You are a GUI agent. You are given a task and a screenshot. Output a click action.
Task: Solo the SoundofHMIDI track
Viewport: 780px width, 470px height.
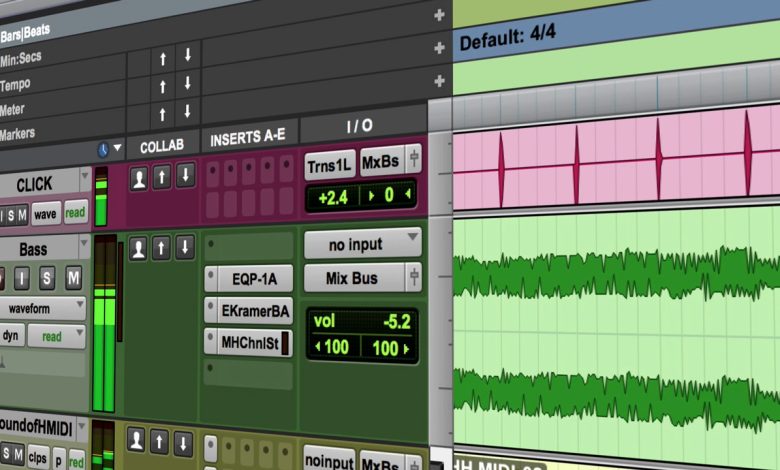(6, 454)
